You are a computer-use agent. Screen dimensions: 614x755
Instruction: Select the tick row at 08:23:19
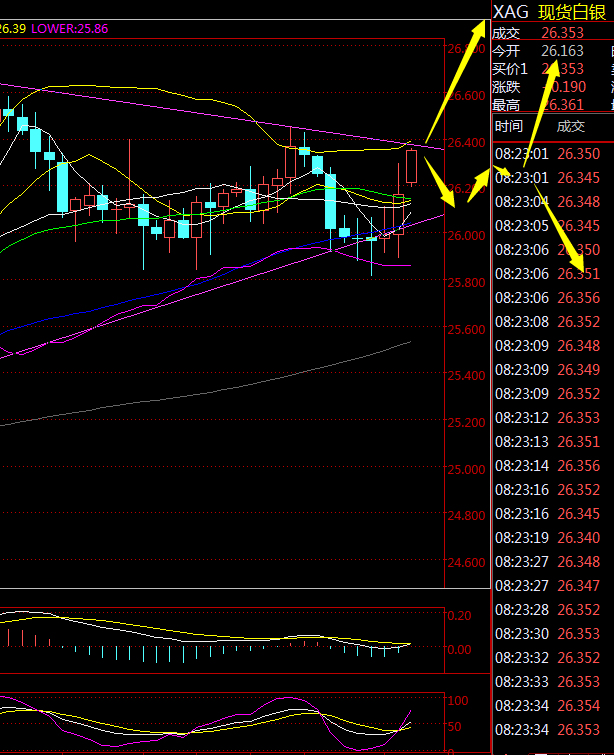point(550,538)
